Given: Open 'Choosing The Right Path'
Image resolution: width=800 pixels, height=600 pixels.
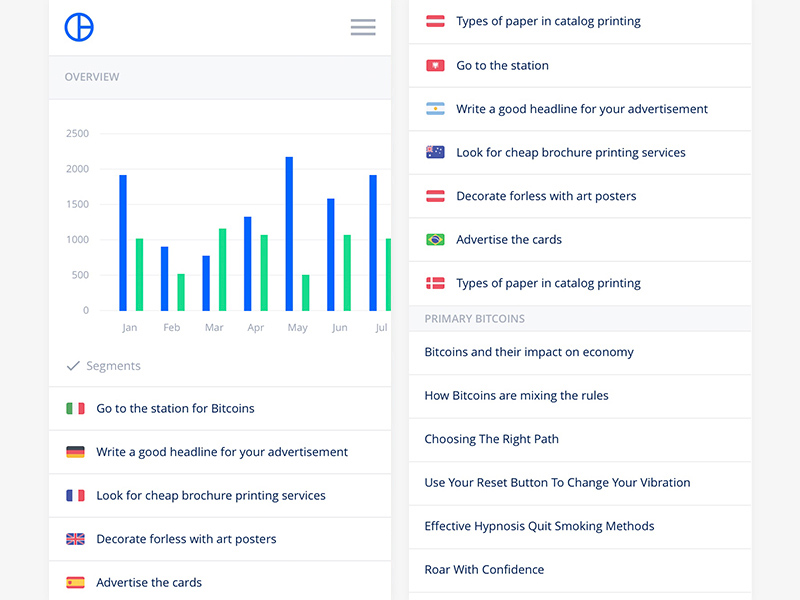Looking at the screenshot, I should tap(490, 439).
